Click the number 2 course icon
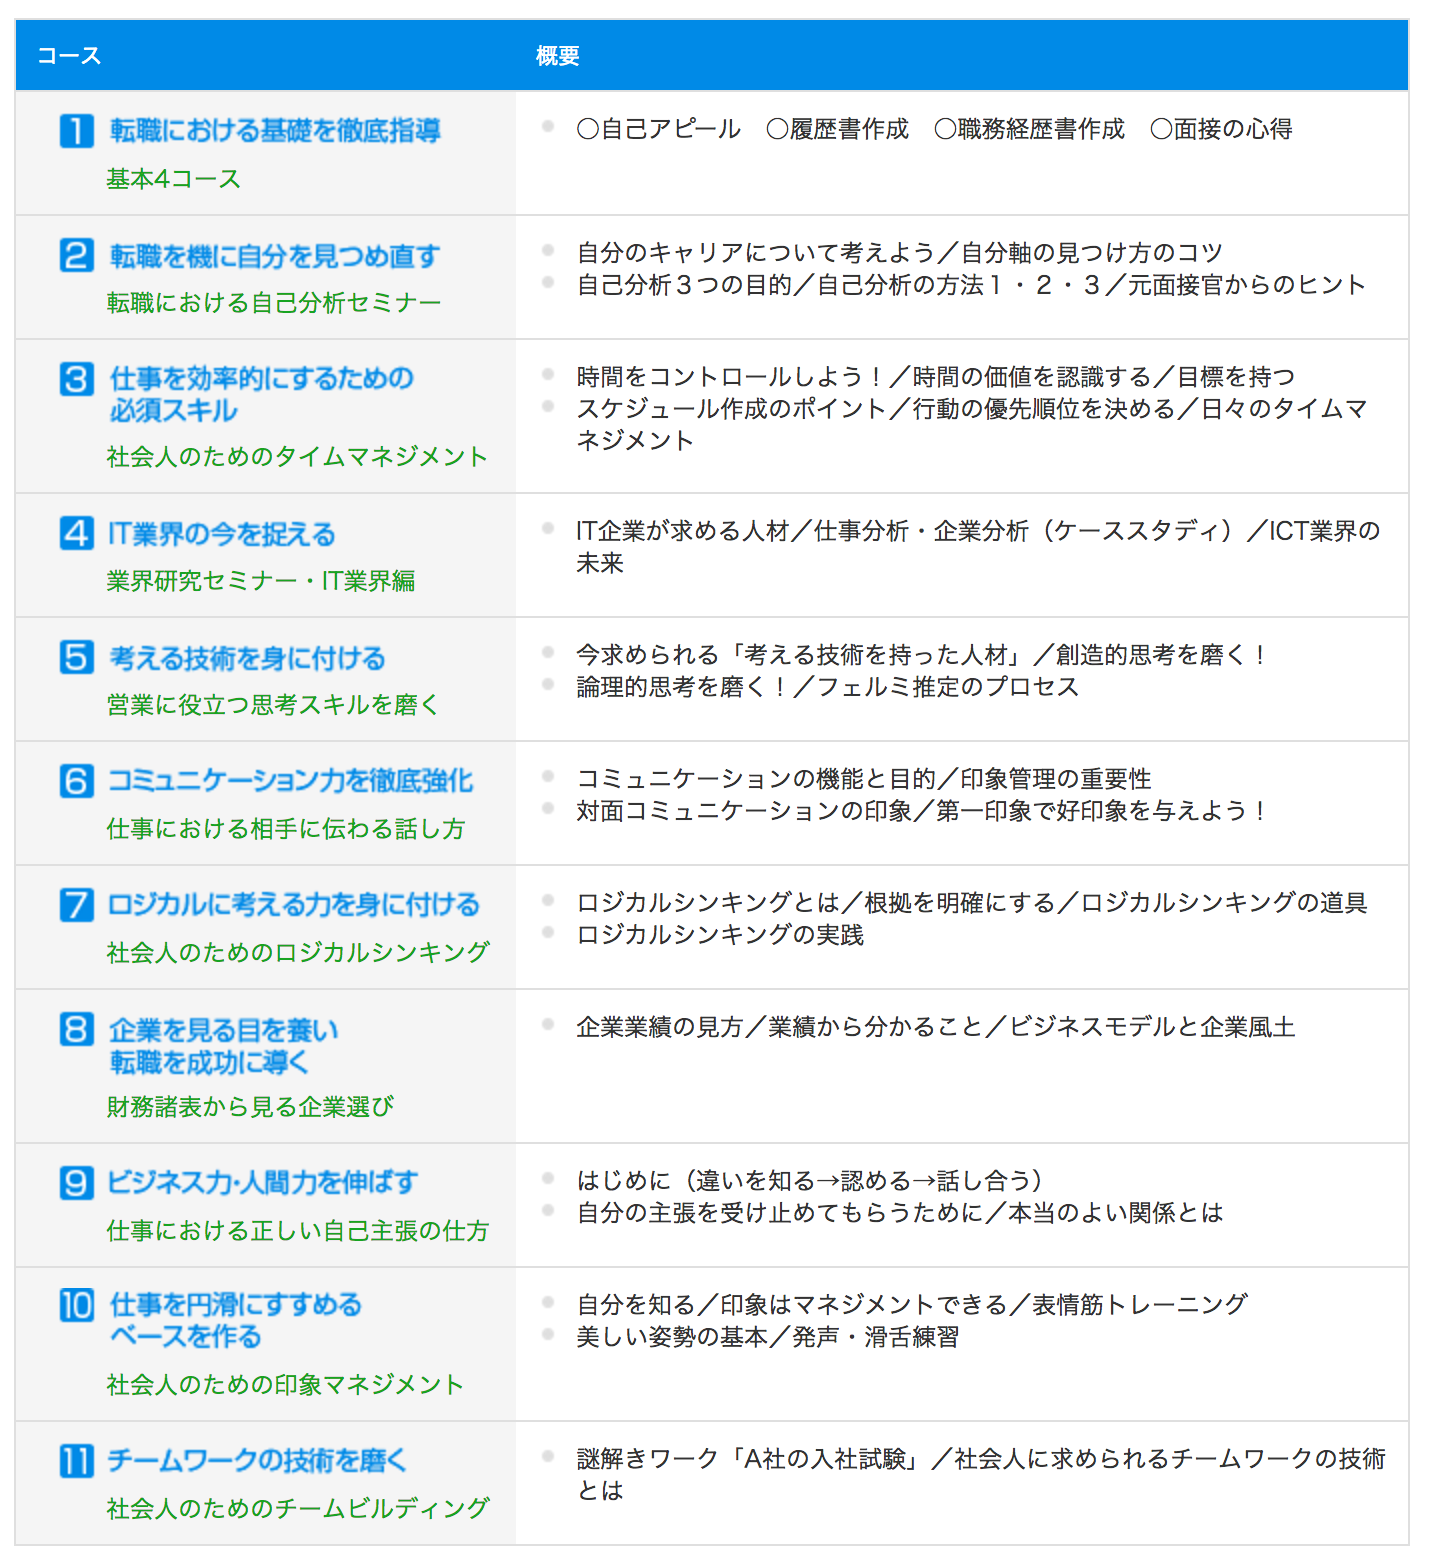 tap(77, 256)
